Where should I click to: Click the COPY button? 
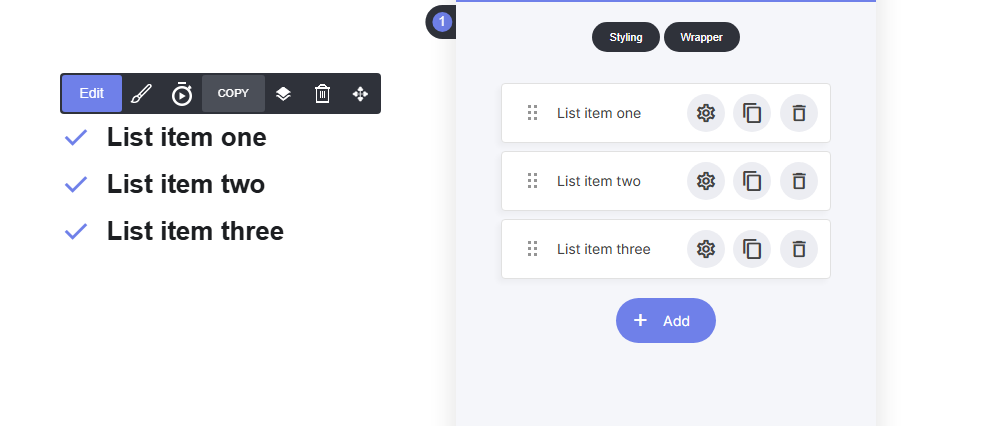(x=233, y=94)
